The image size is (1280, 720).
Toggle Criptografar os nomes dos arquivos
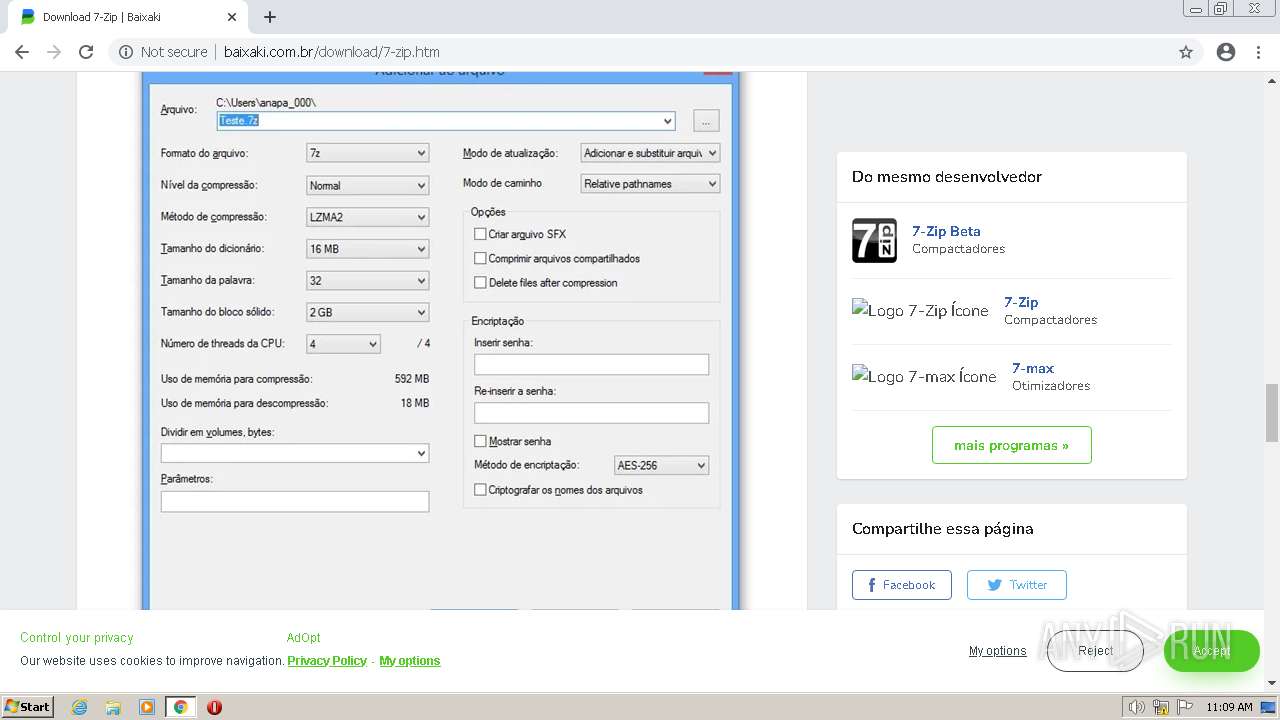(x=480, y=490)
